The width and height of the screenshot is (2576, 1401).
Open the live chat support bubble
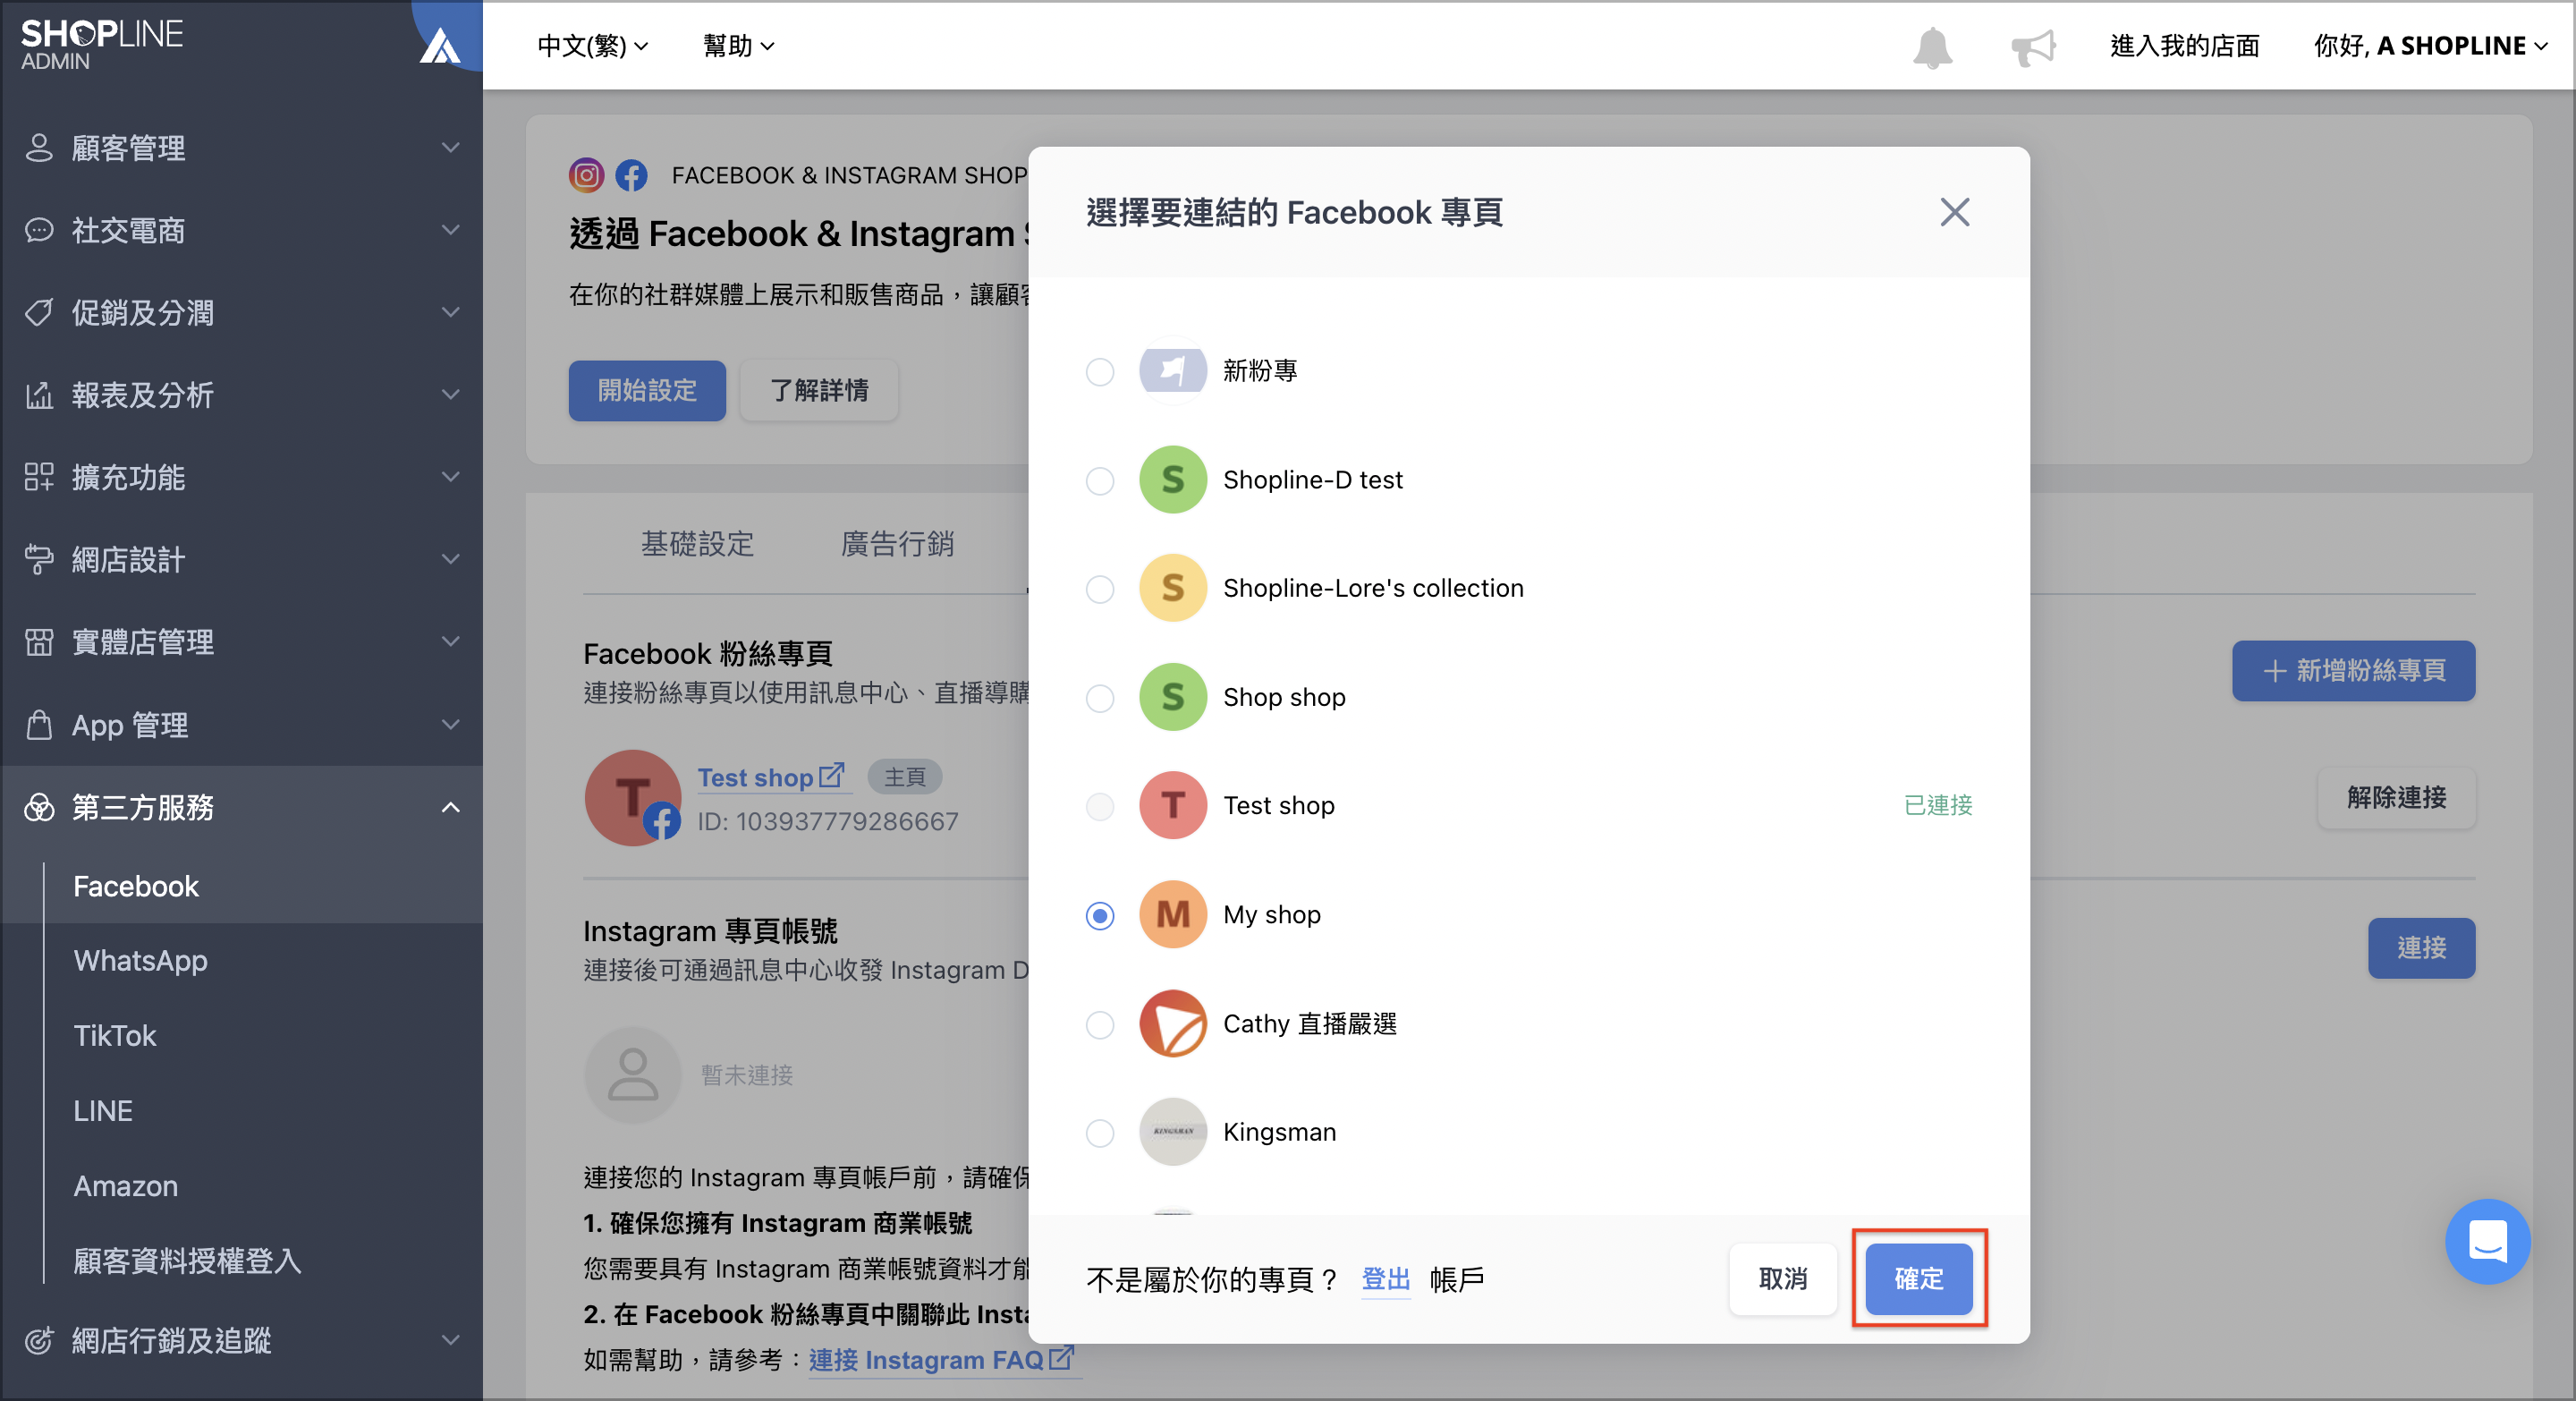tap(2487, 1241)
